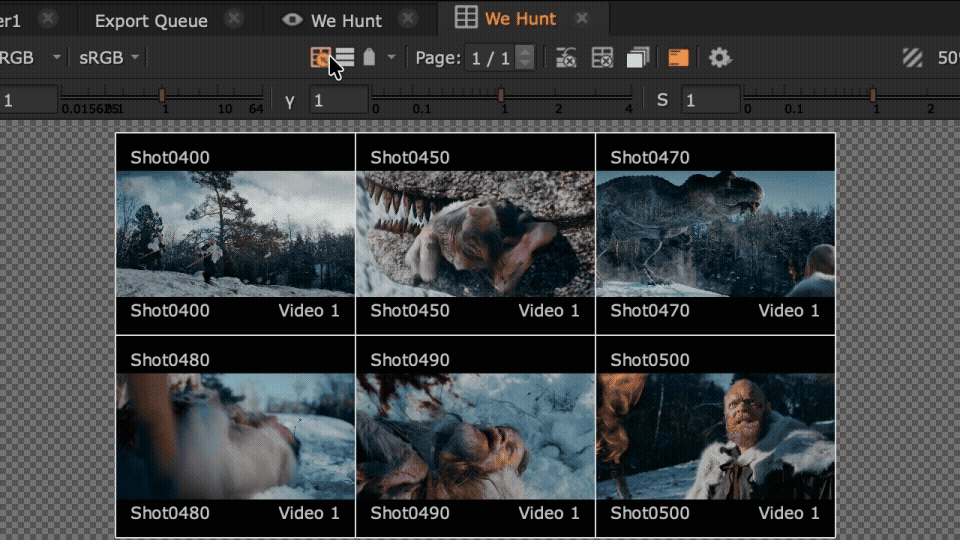Screen dimensions: 960x540
Task: Click the Shot0490 title text
Action: pos(410,360)
